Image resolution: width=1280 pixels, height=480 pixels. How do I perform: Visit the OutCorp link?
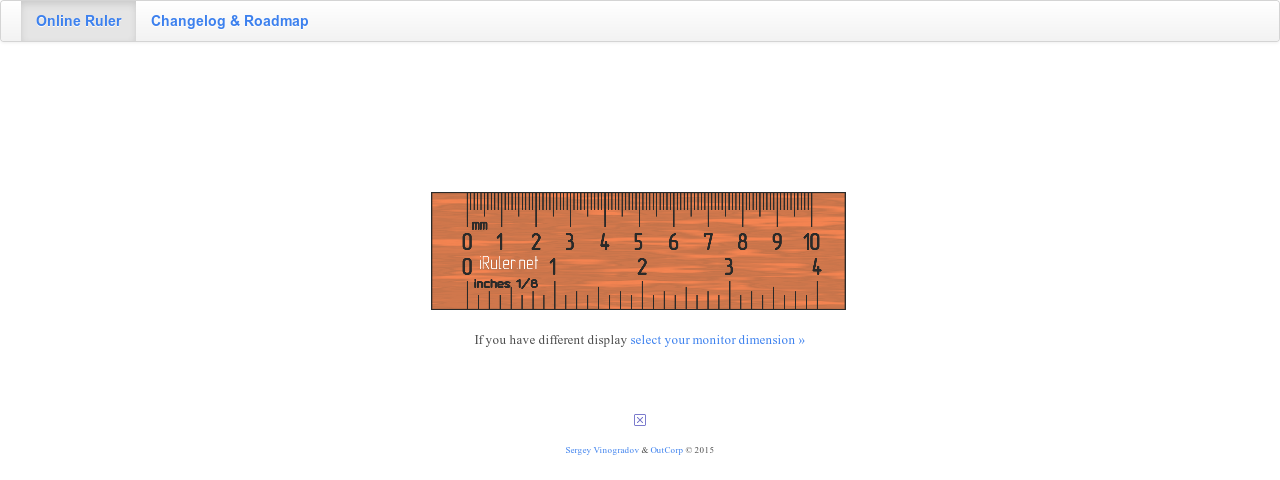[x=667, y=451]
